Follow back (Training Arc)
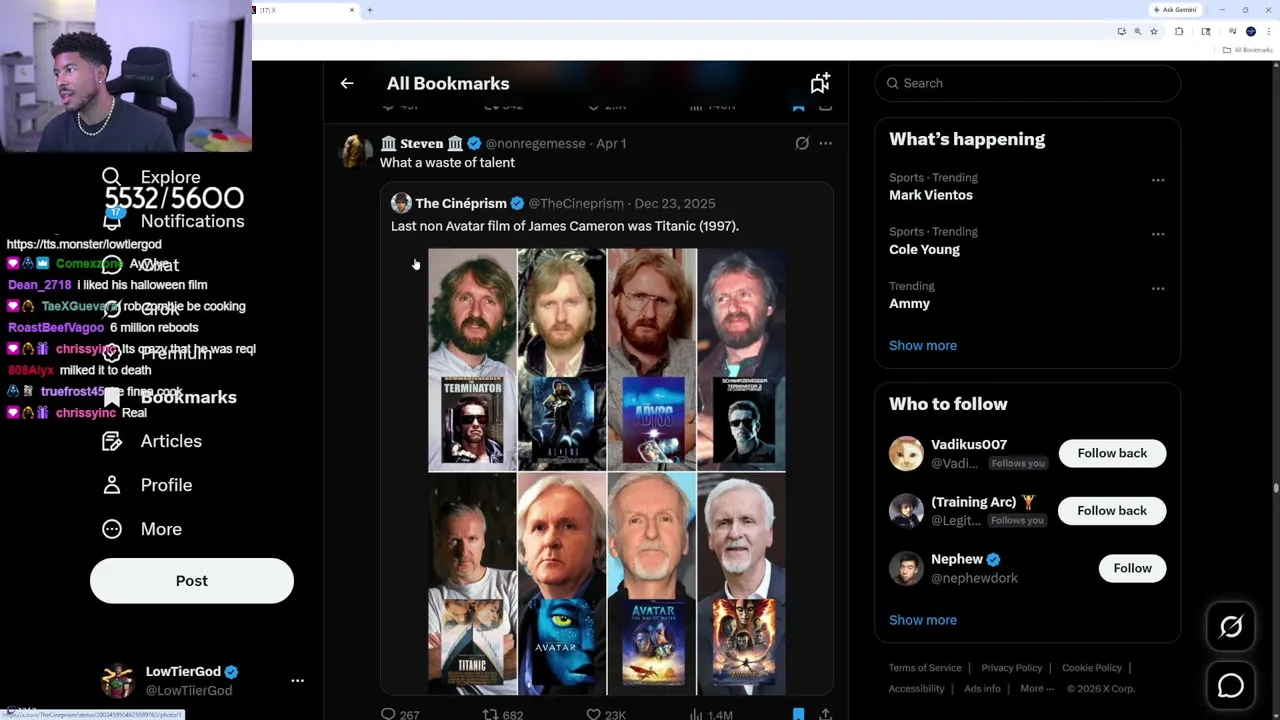 click(1112, 510)
